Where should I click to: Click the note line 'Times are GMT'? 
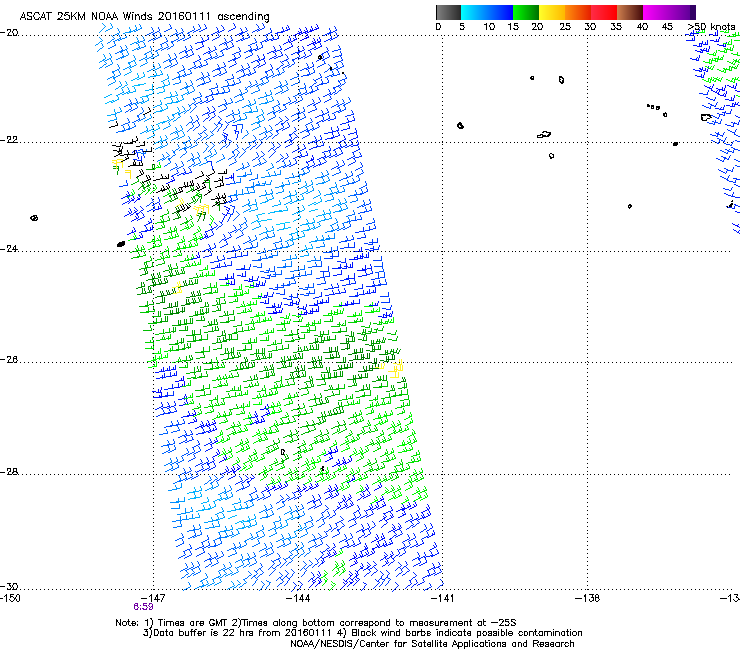(x=192, y=623)
